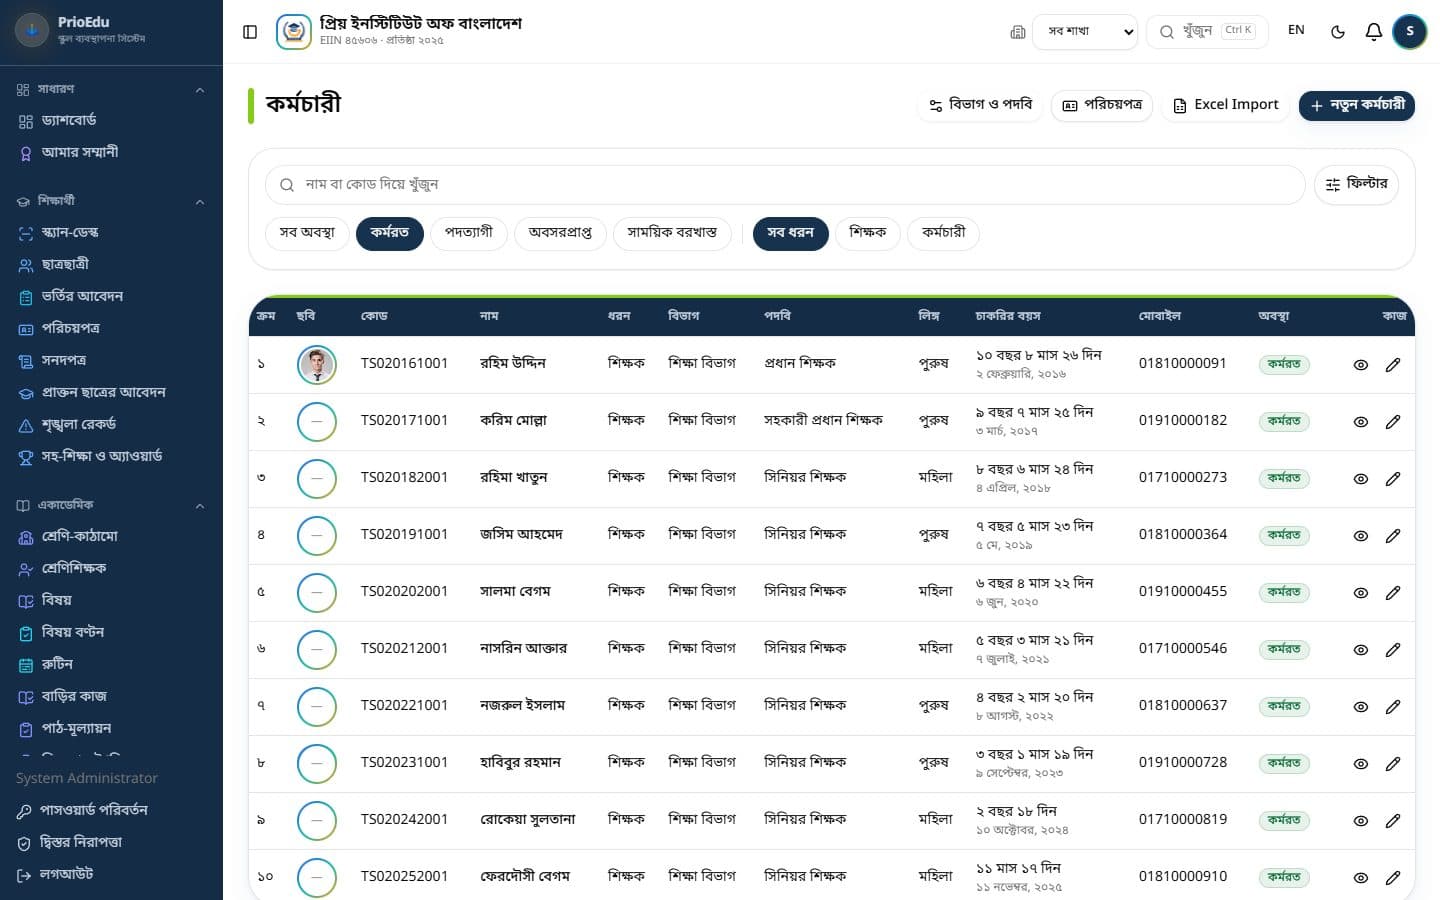The image size is (1440, 900).
Task: View ফেরদৌসী বেগম details eye icon
Action: [1361, 878]
